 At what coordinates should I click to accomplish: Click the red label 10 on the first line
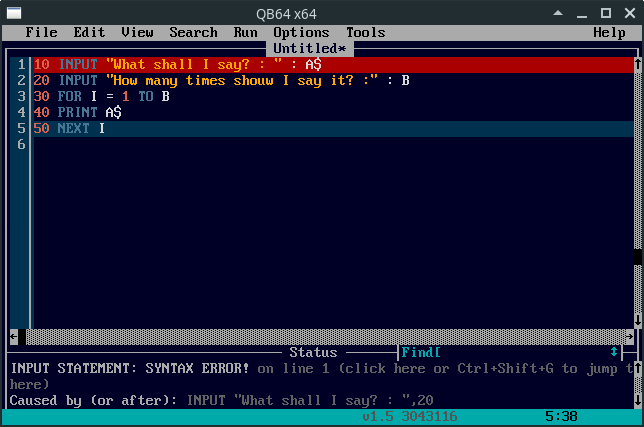click(x=41, y=64)
